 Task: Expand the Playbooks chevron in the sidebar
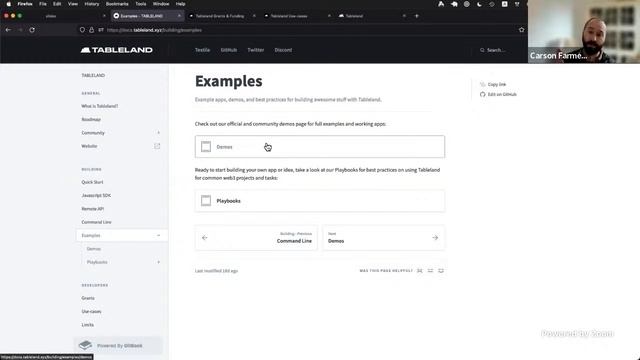(158, 262)
